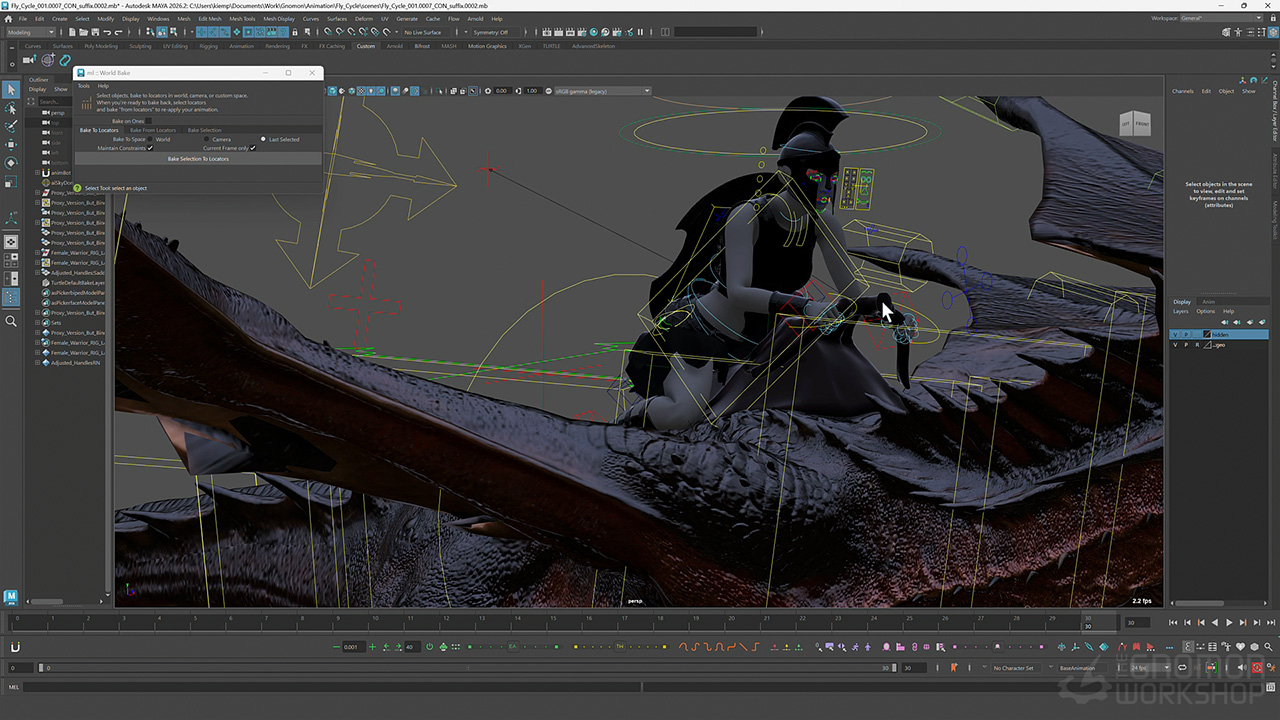Activate the Lasso Select tool
This screenshot has height=720, width=1280.
coord(11,108)
